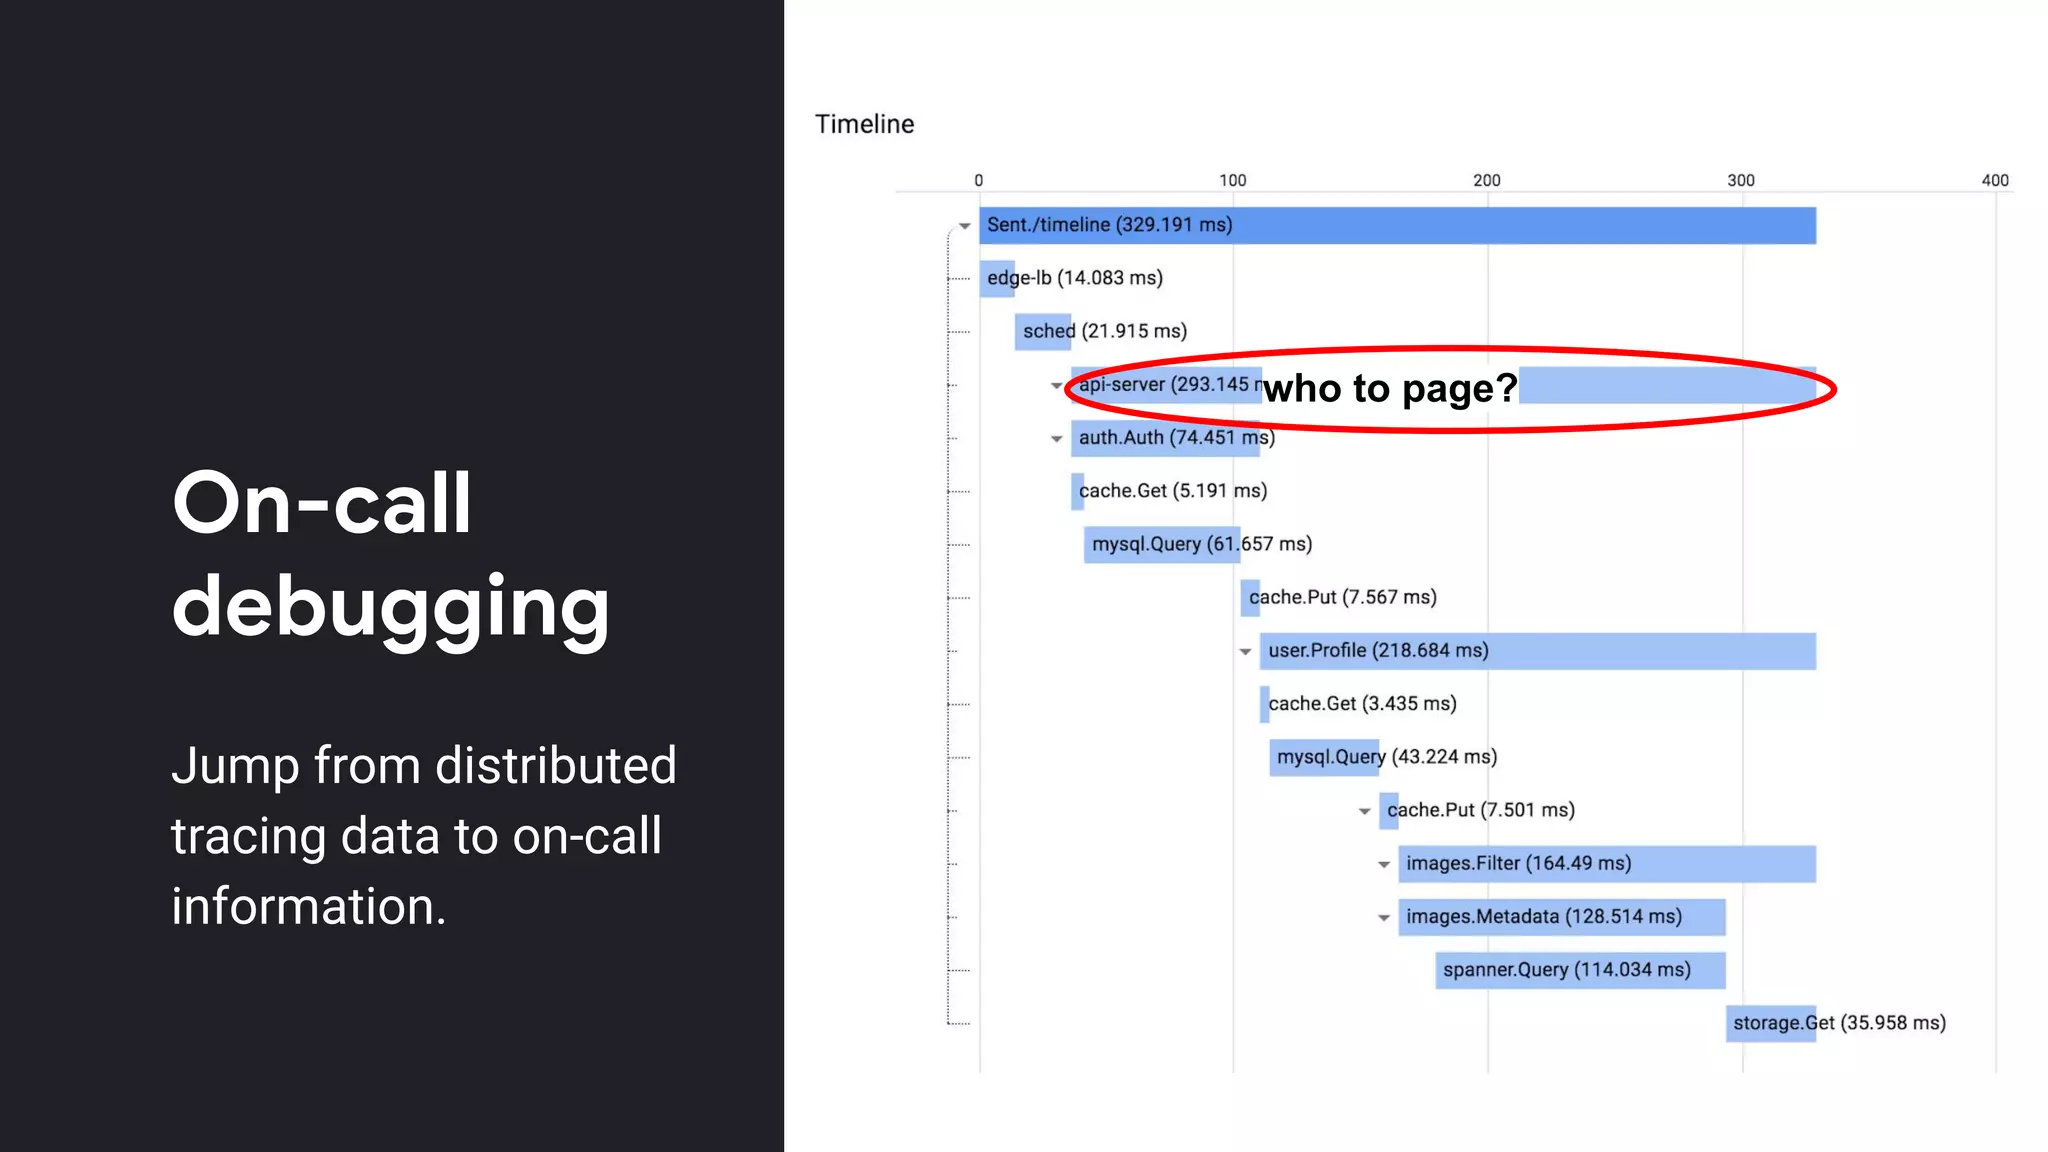Select the cache.Get (5.191 ms) span
Viewport: 2048px width, 1152px height.
click(x=1077, y=491)
